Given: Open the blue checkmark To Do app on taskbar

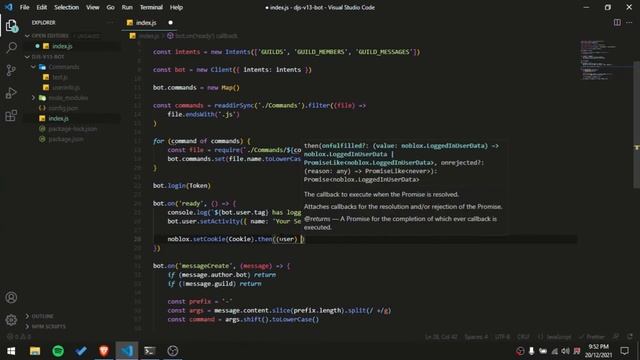Looking at the screenshot, I should click(81, 351).
